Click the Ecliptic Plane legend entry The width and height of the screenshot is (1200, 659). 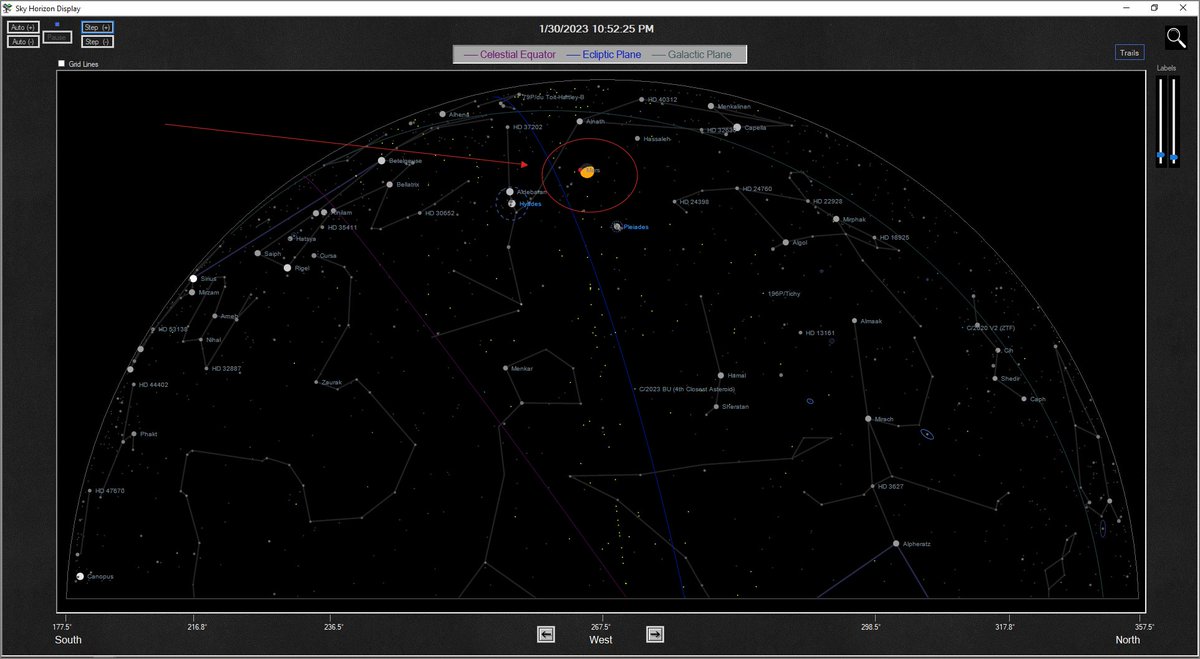pos(604,54)
